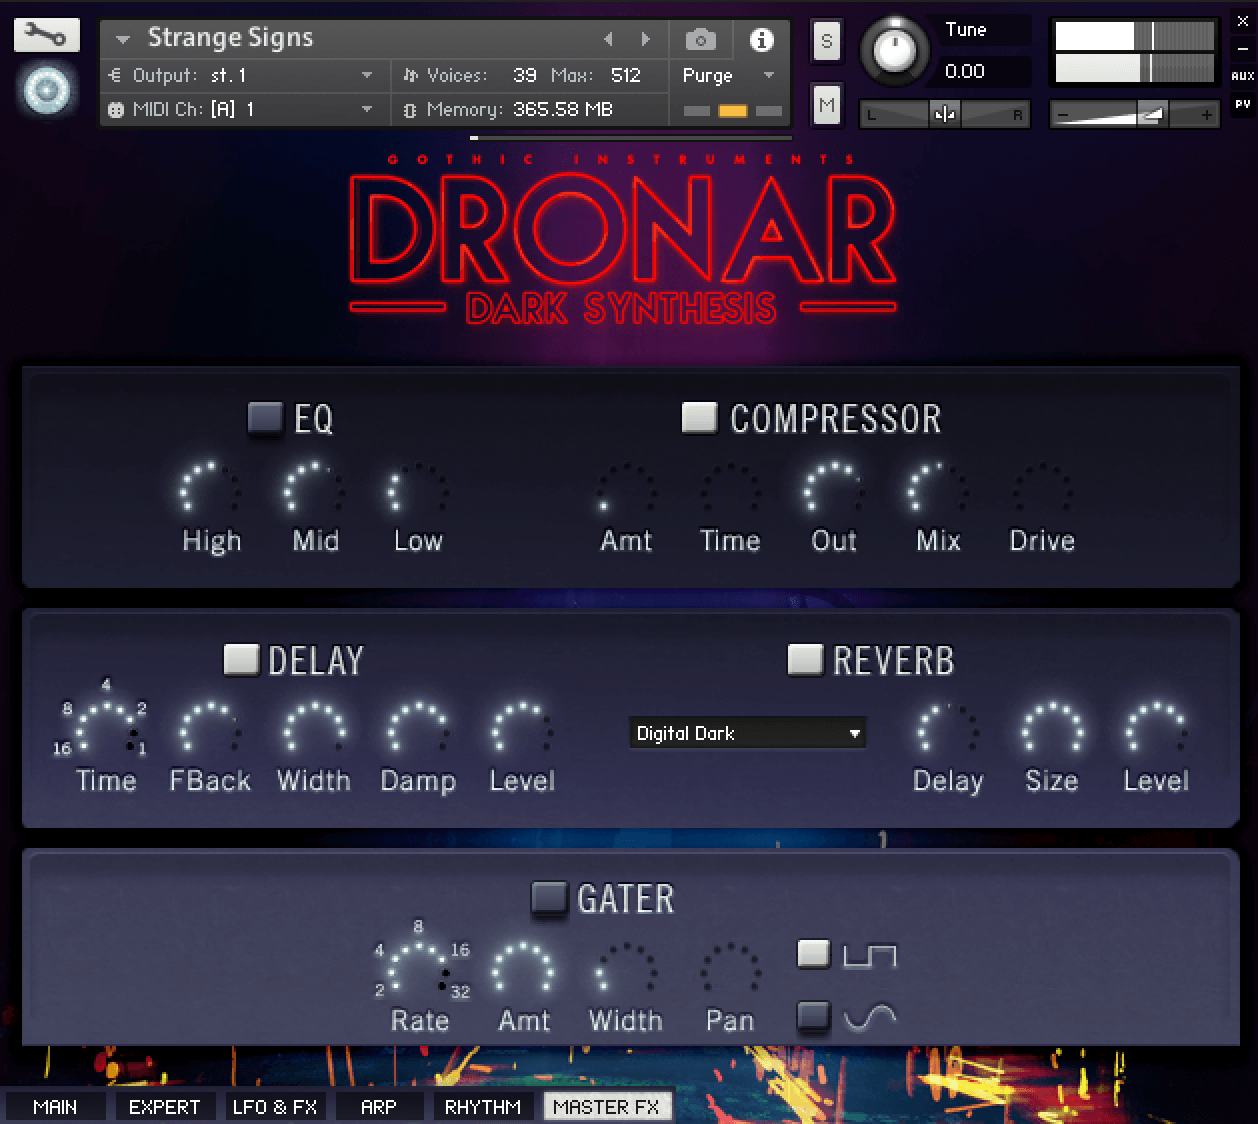Click the pan L-R slider
1258x1124 pixels.
pos(944,115)
